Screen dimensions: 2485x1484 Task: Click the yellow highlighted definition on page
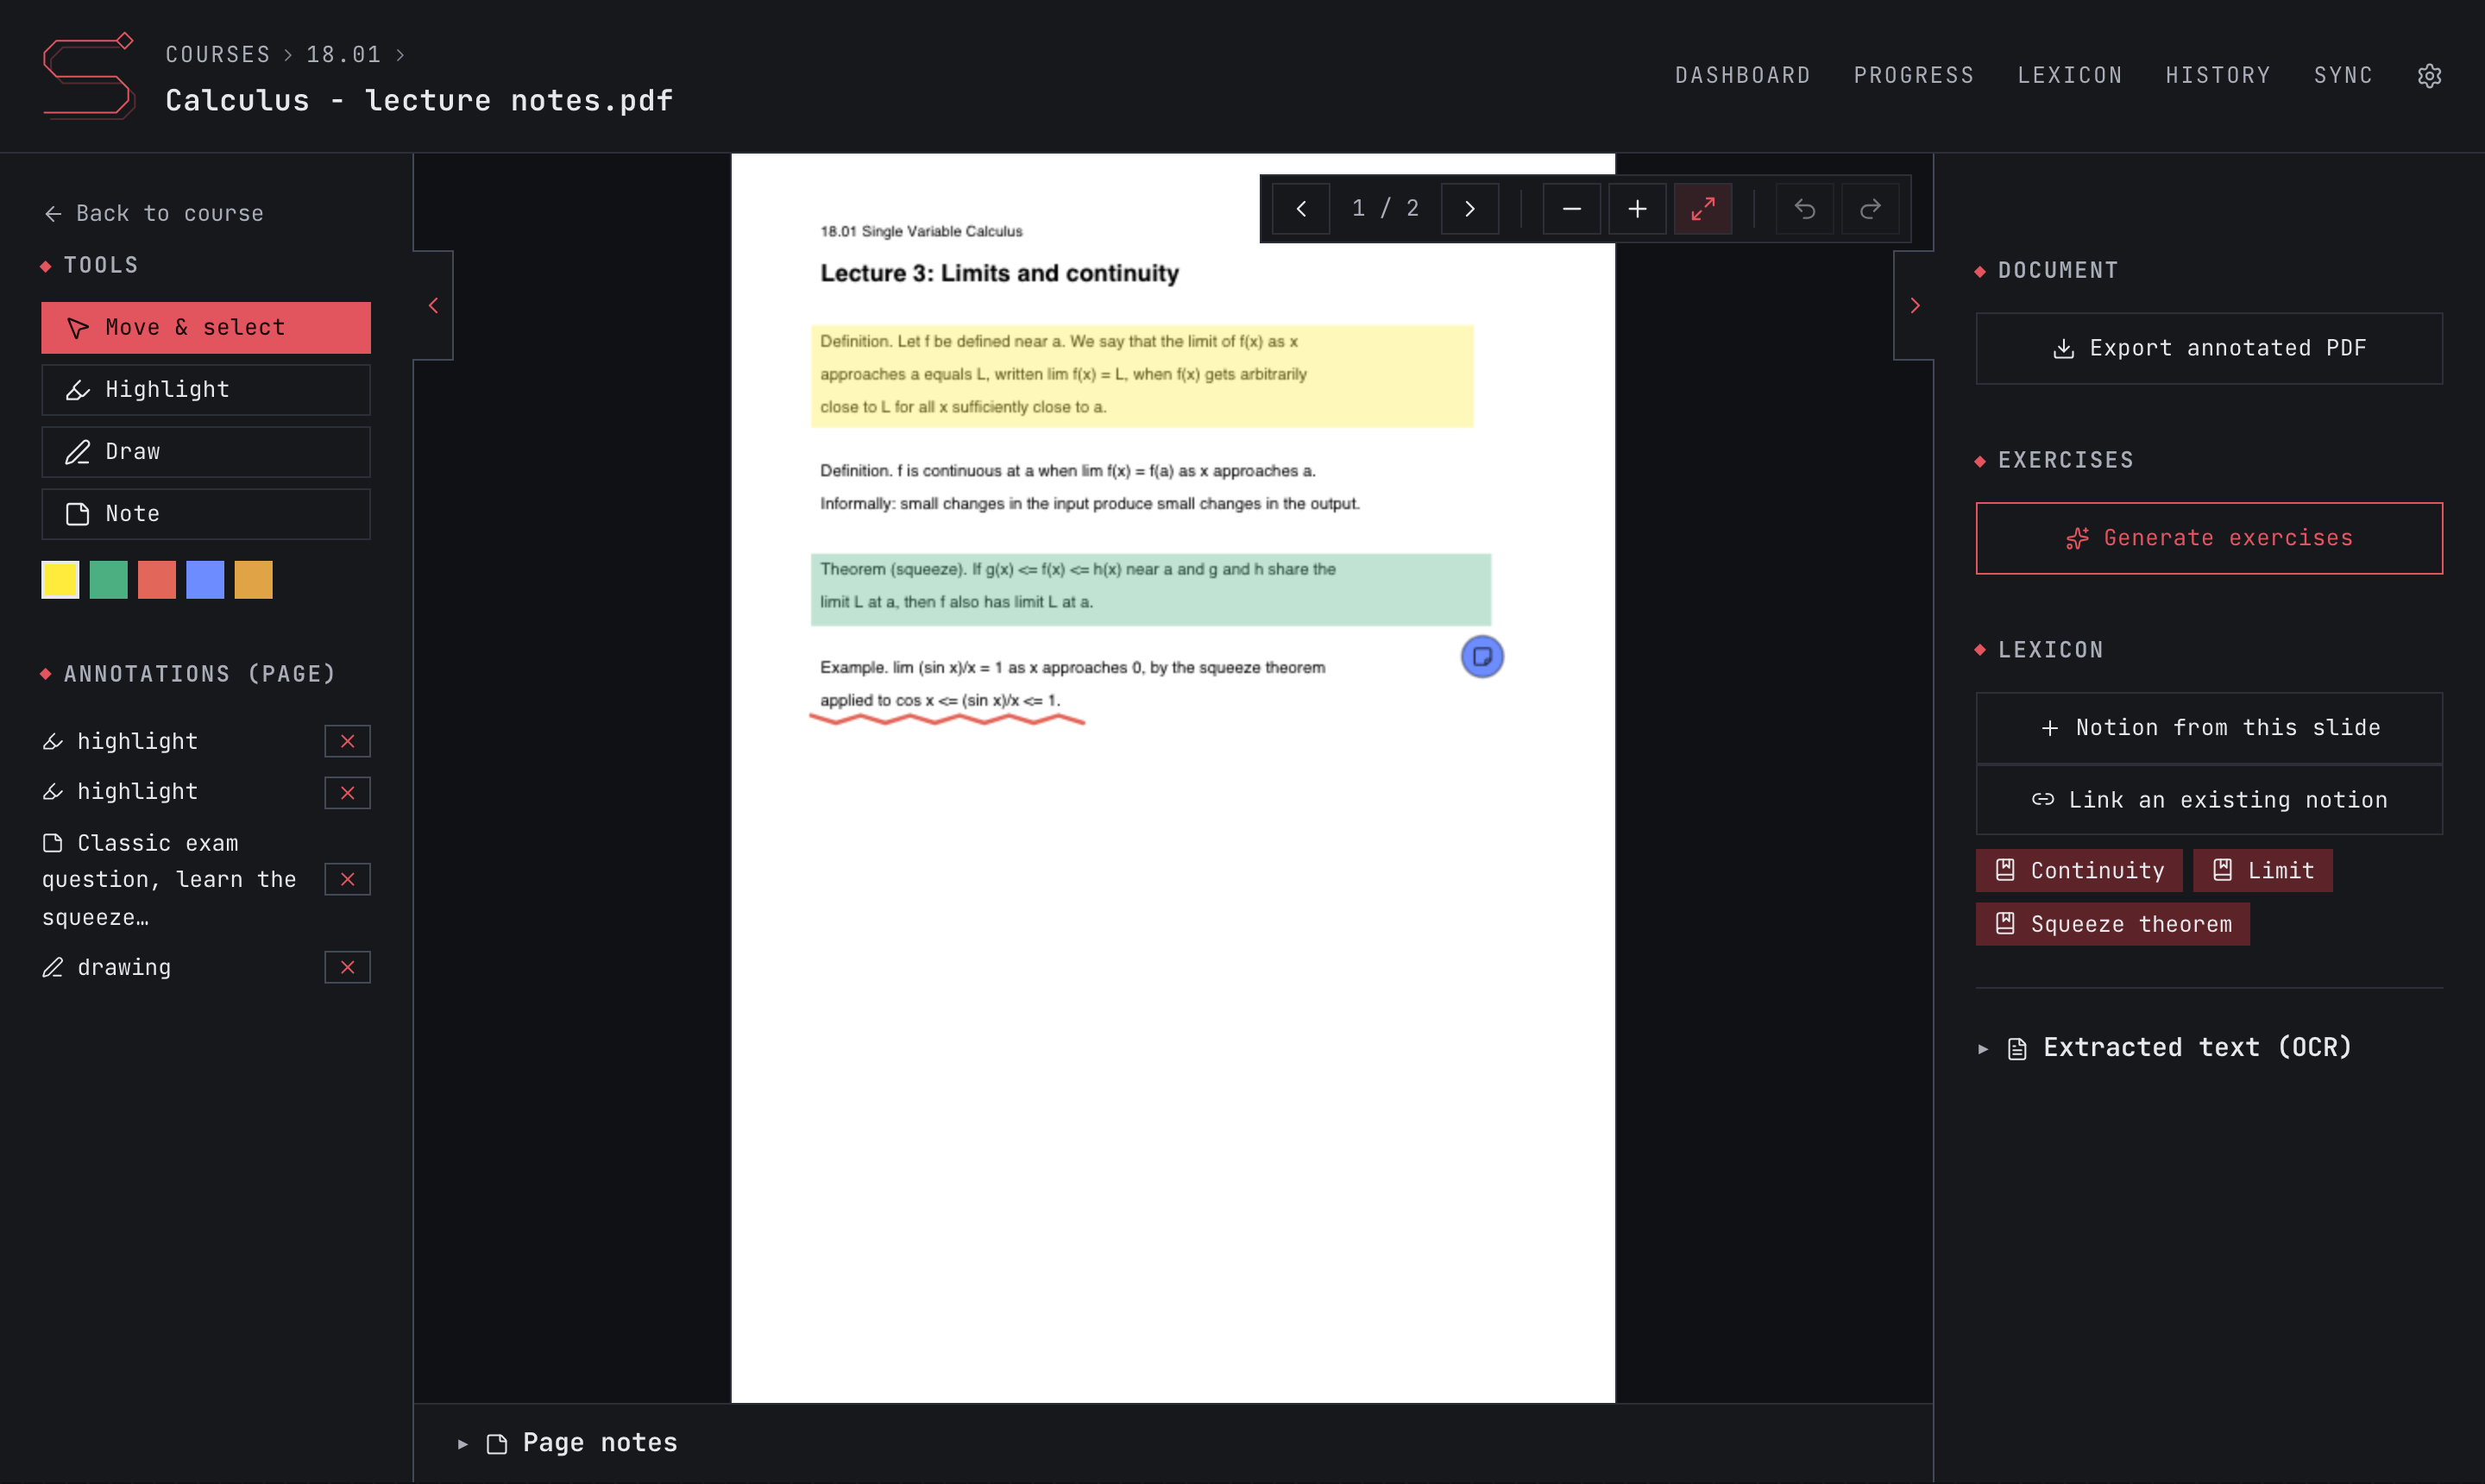1141,375
